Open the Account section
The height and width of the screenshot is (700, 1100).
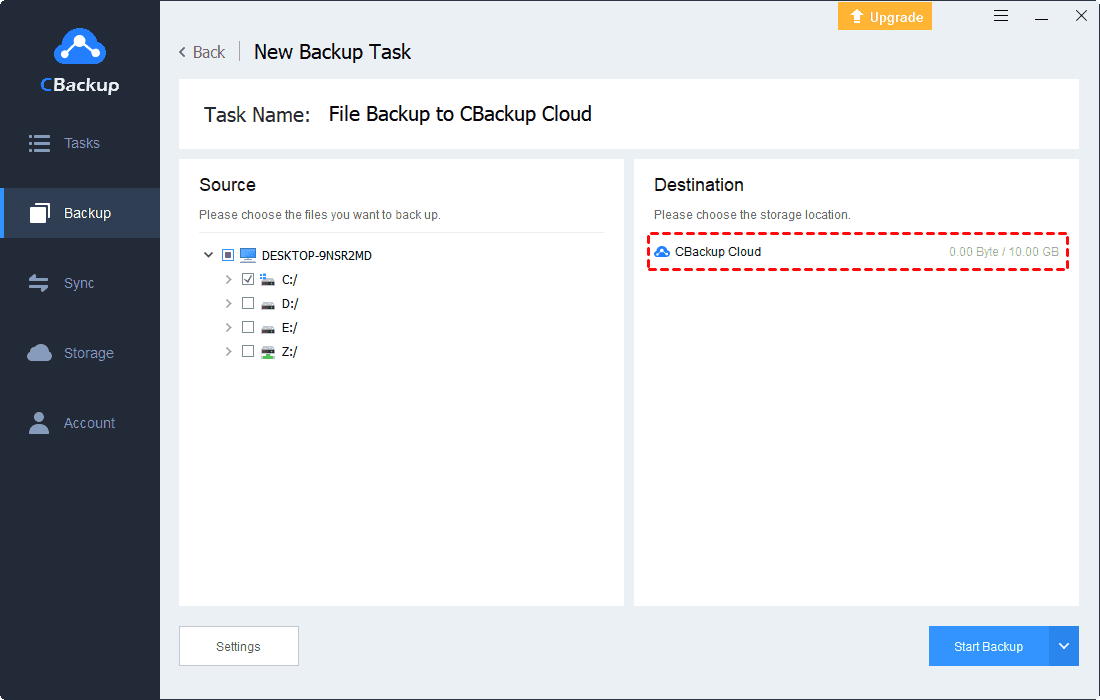point(80,423)
